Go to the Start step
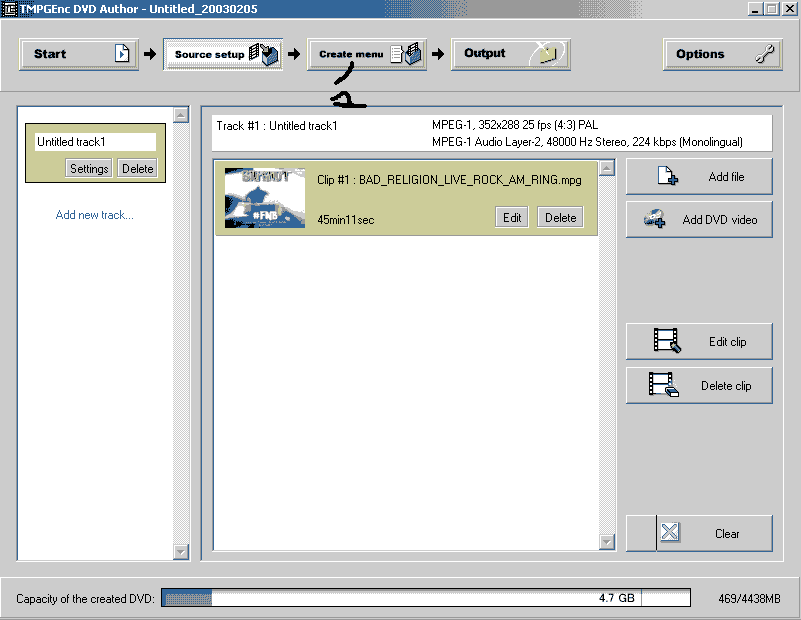The width and height of the screenshot is (801, 620). pos(79,54)
